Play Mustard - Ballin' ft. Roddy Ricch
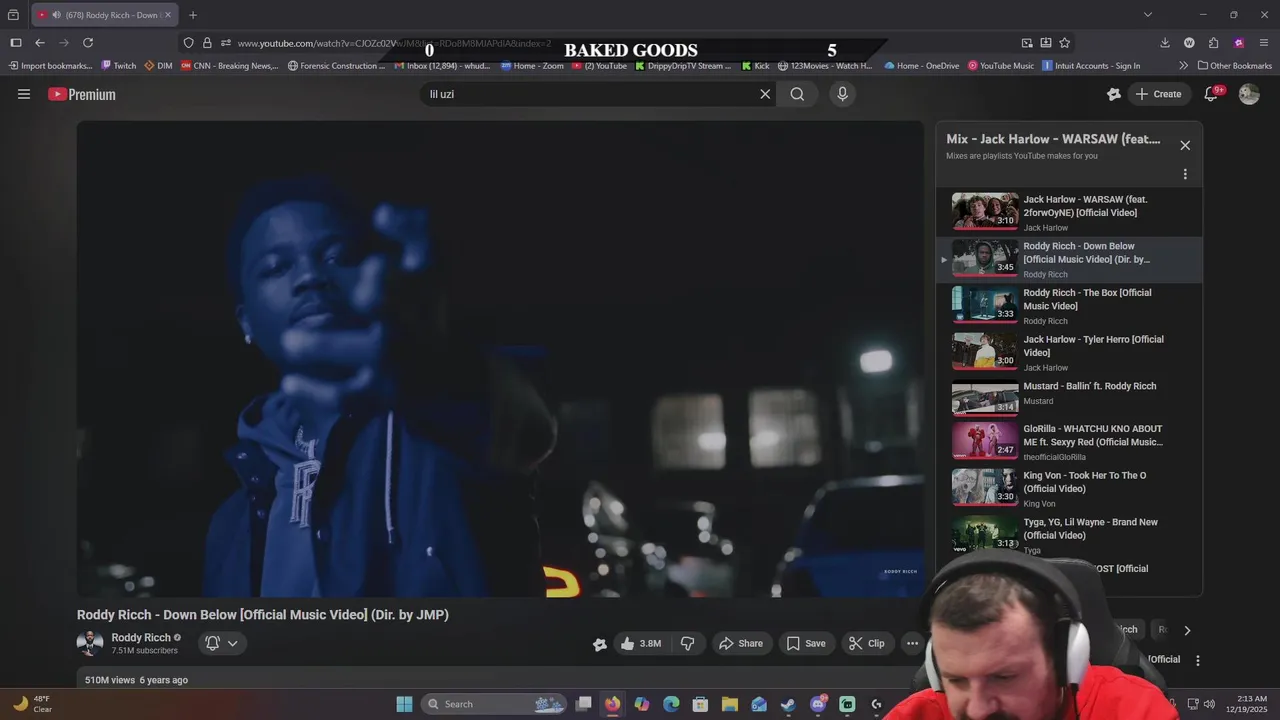Viewport: 1280px width, 720px height. click(1069, 397)
